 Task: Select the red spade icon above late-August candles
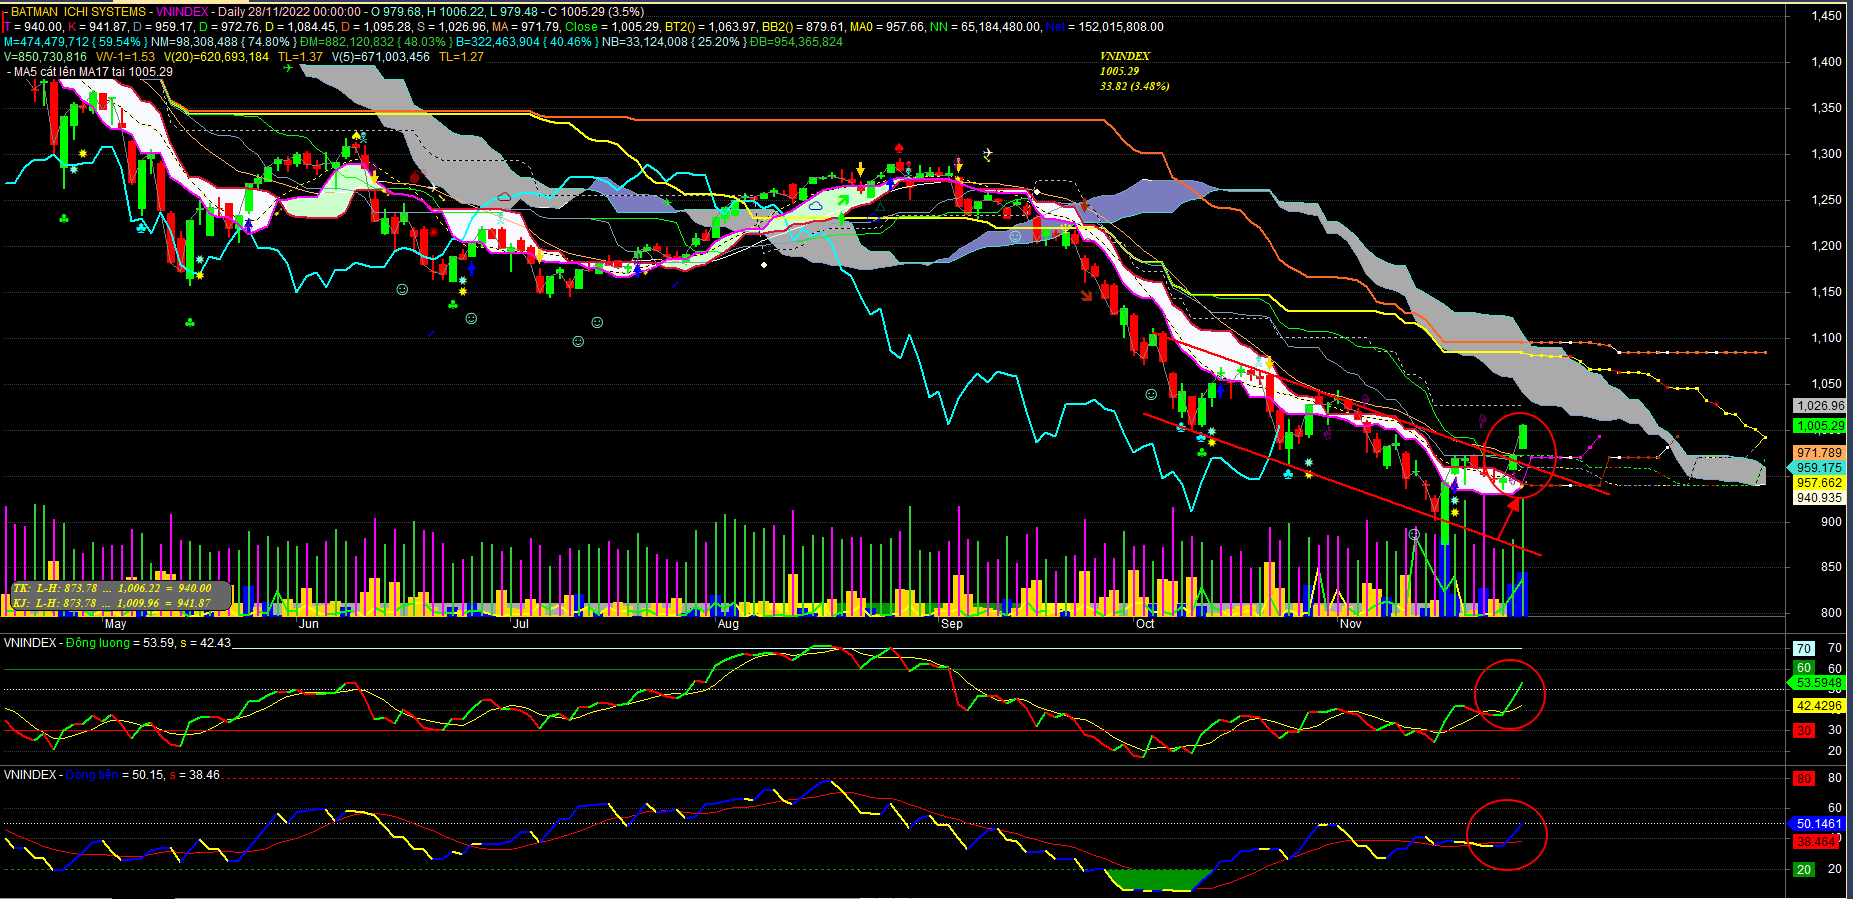point(899,148)
